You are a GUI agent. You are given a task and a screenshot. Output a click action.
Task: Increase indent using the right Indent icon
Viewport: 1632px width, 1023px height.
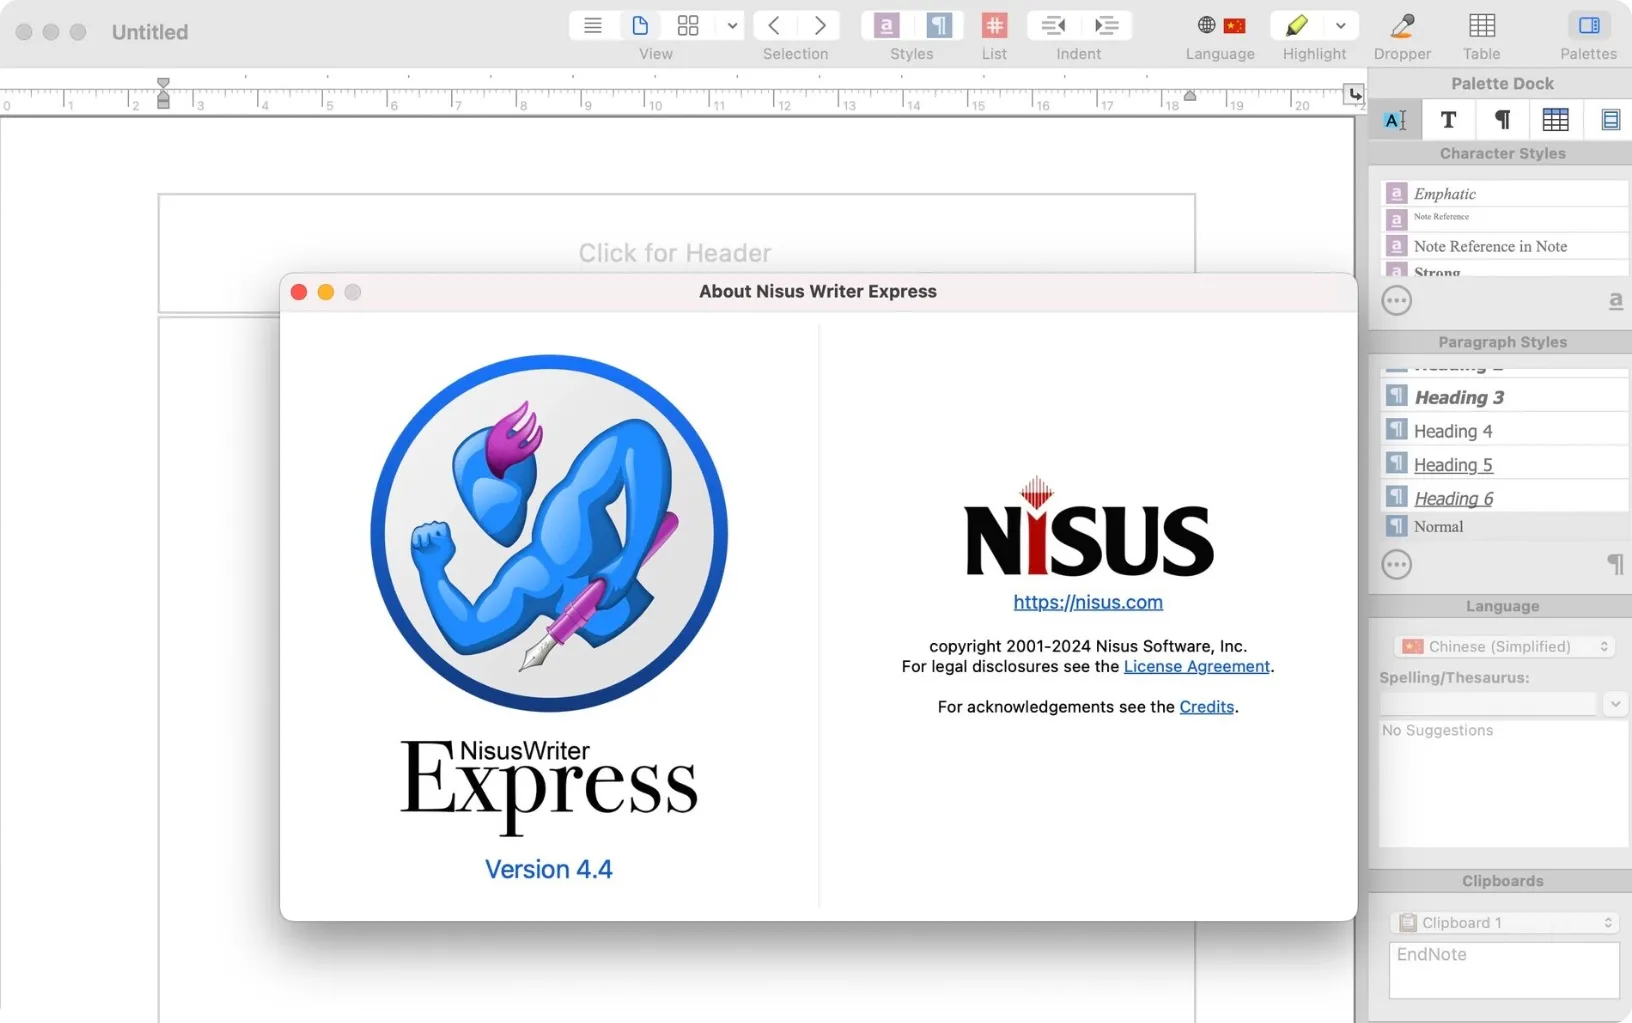(1106, 25)
